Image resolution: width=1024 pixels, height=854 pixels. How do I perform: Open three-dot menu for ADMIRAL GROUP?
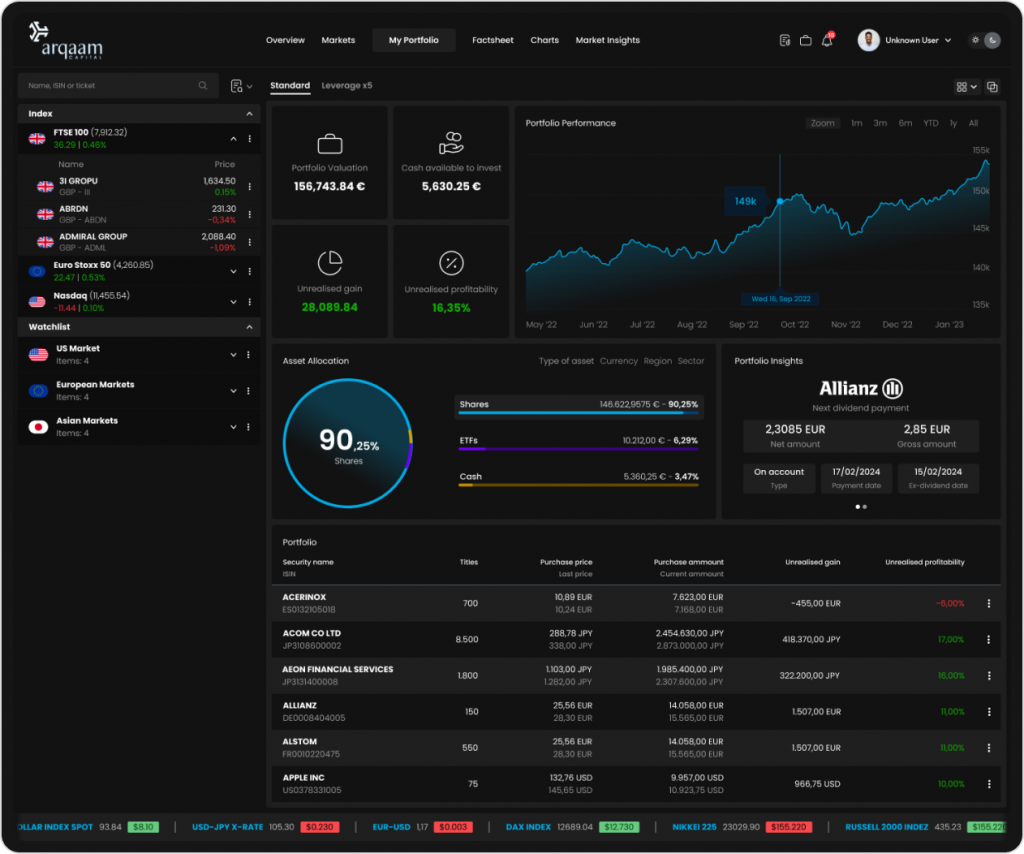tap(249, 241)
